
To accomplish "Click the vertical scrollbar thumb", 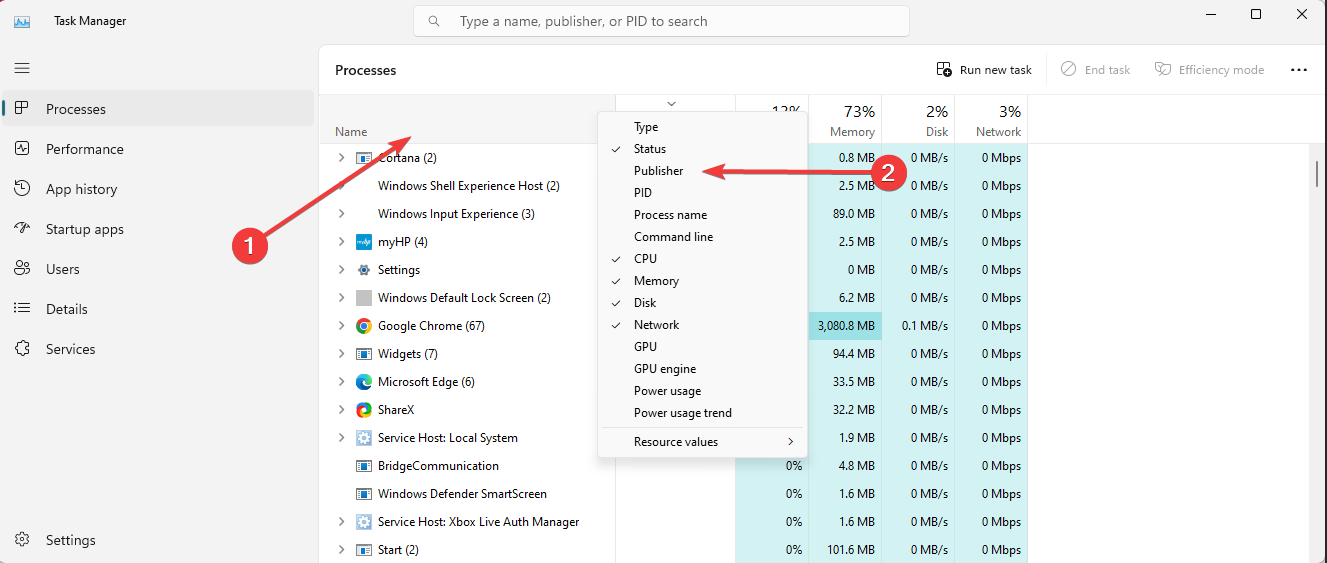I will point(1318,173).
